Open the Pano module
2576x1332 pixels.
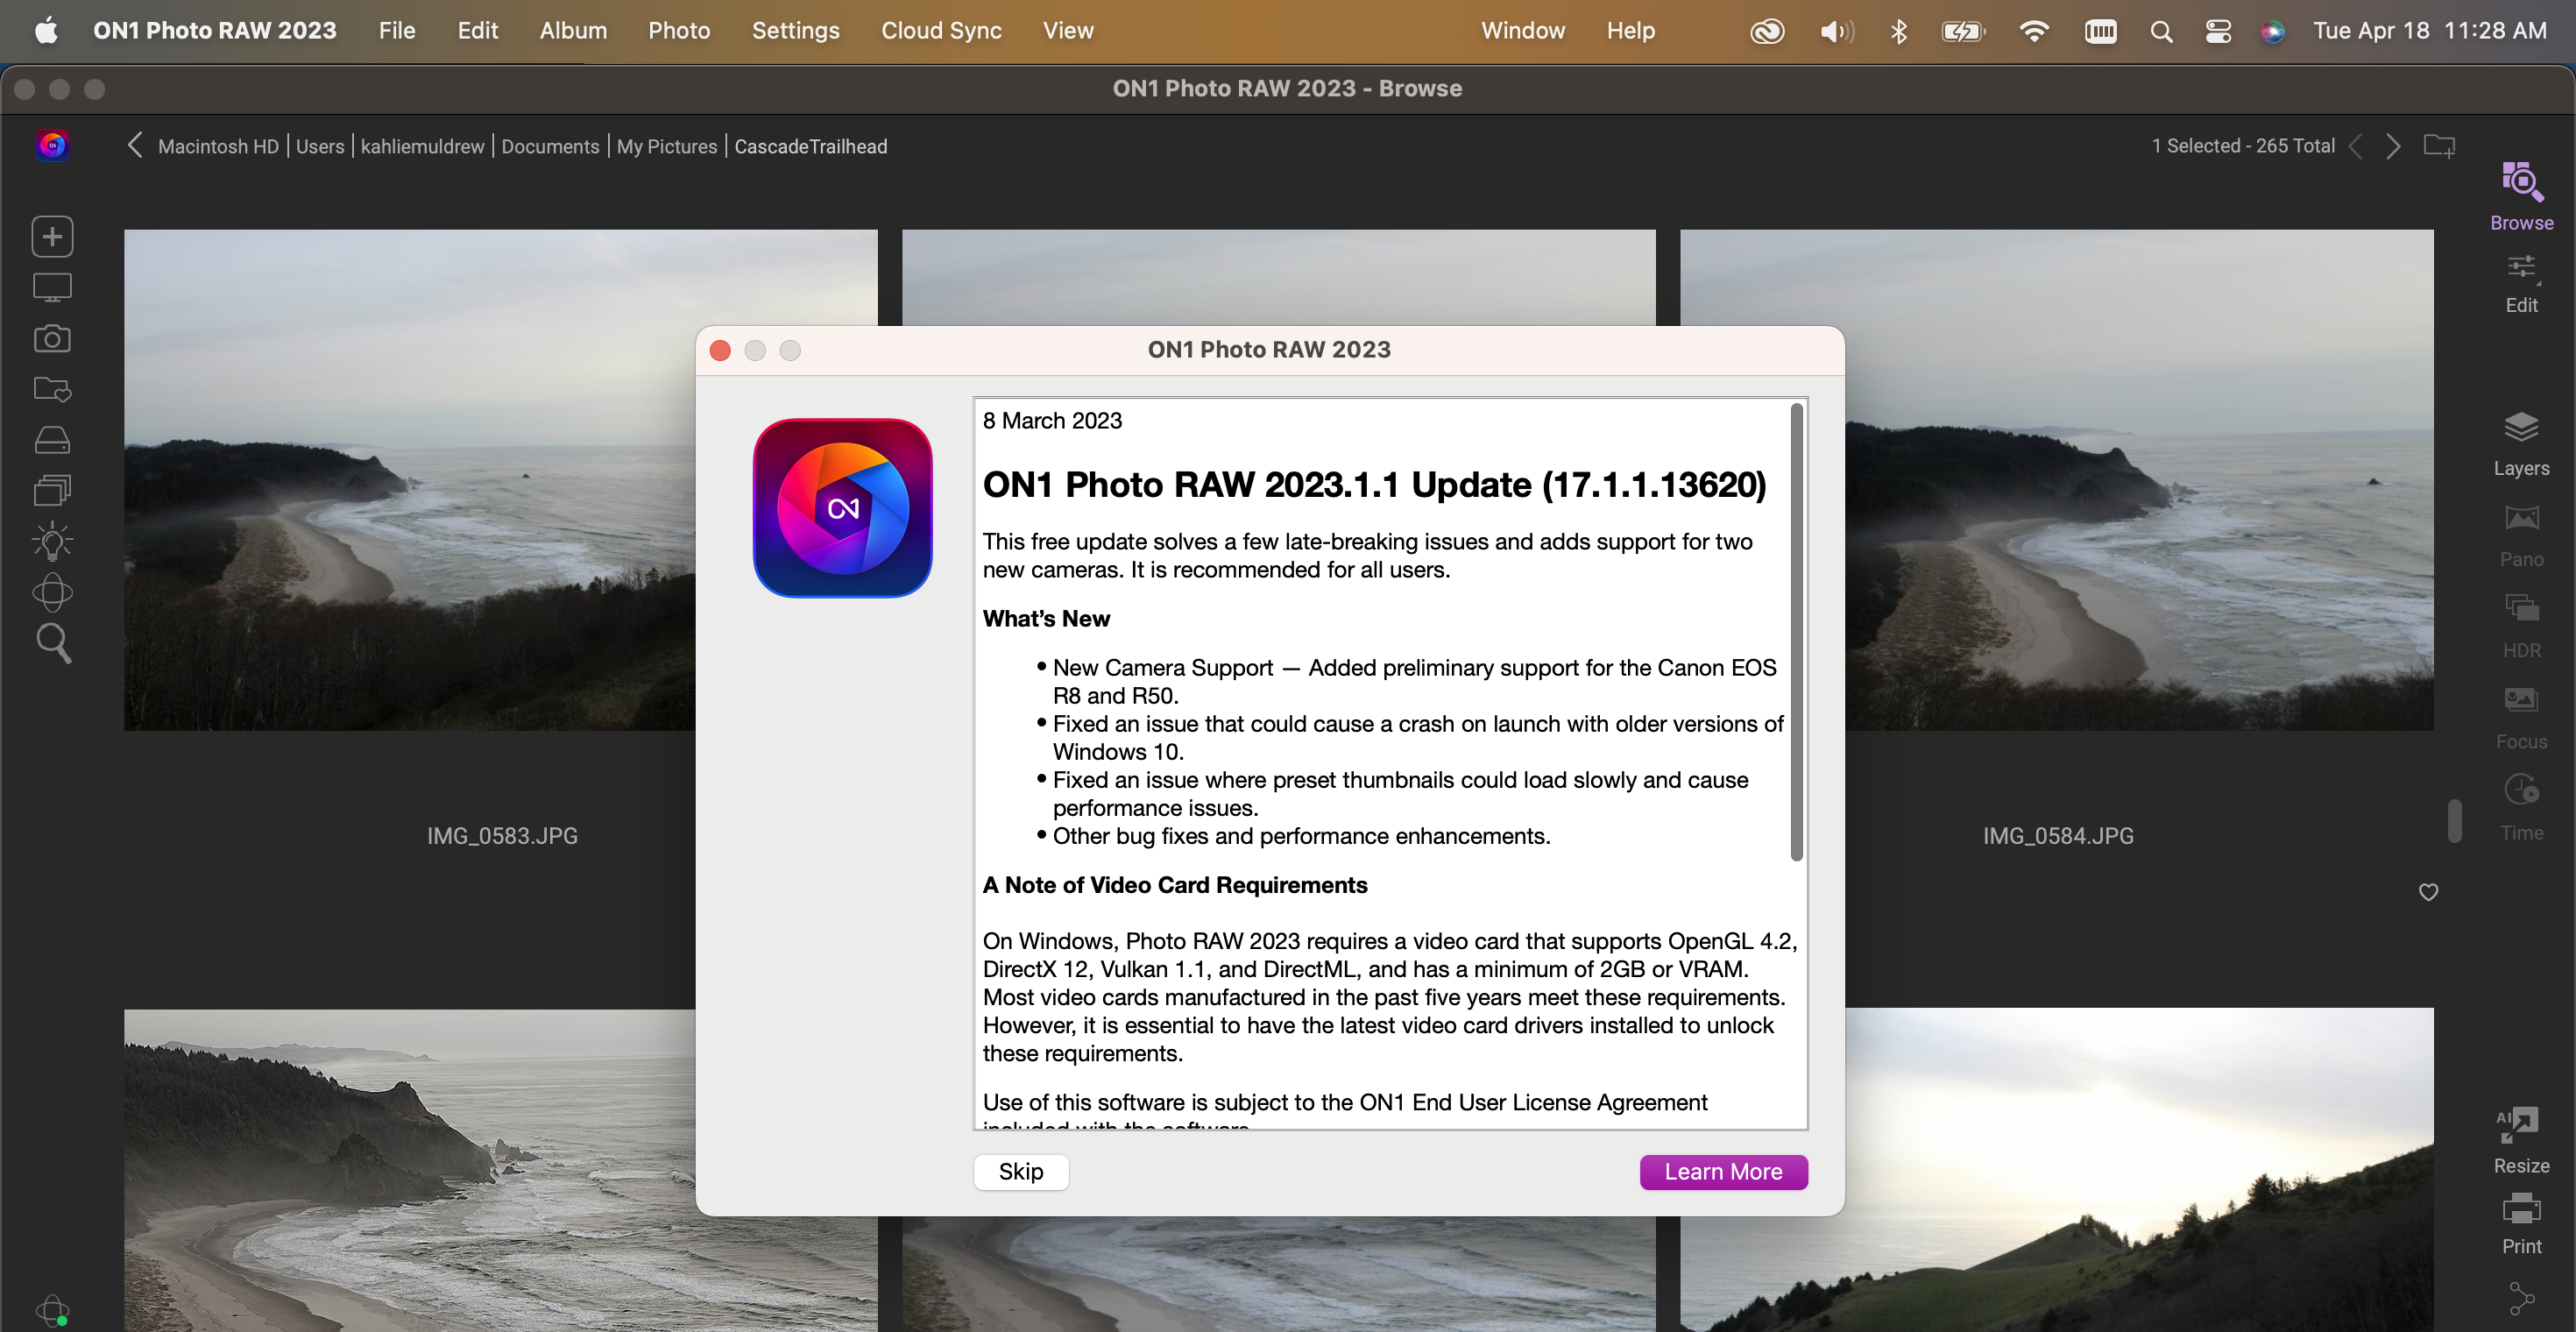(2521, 536)
